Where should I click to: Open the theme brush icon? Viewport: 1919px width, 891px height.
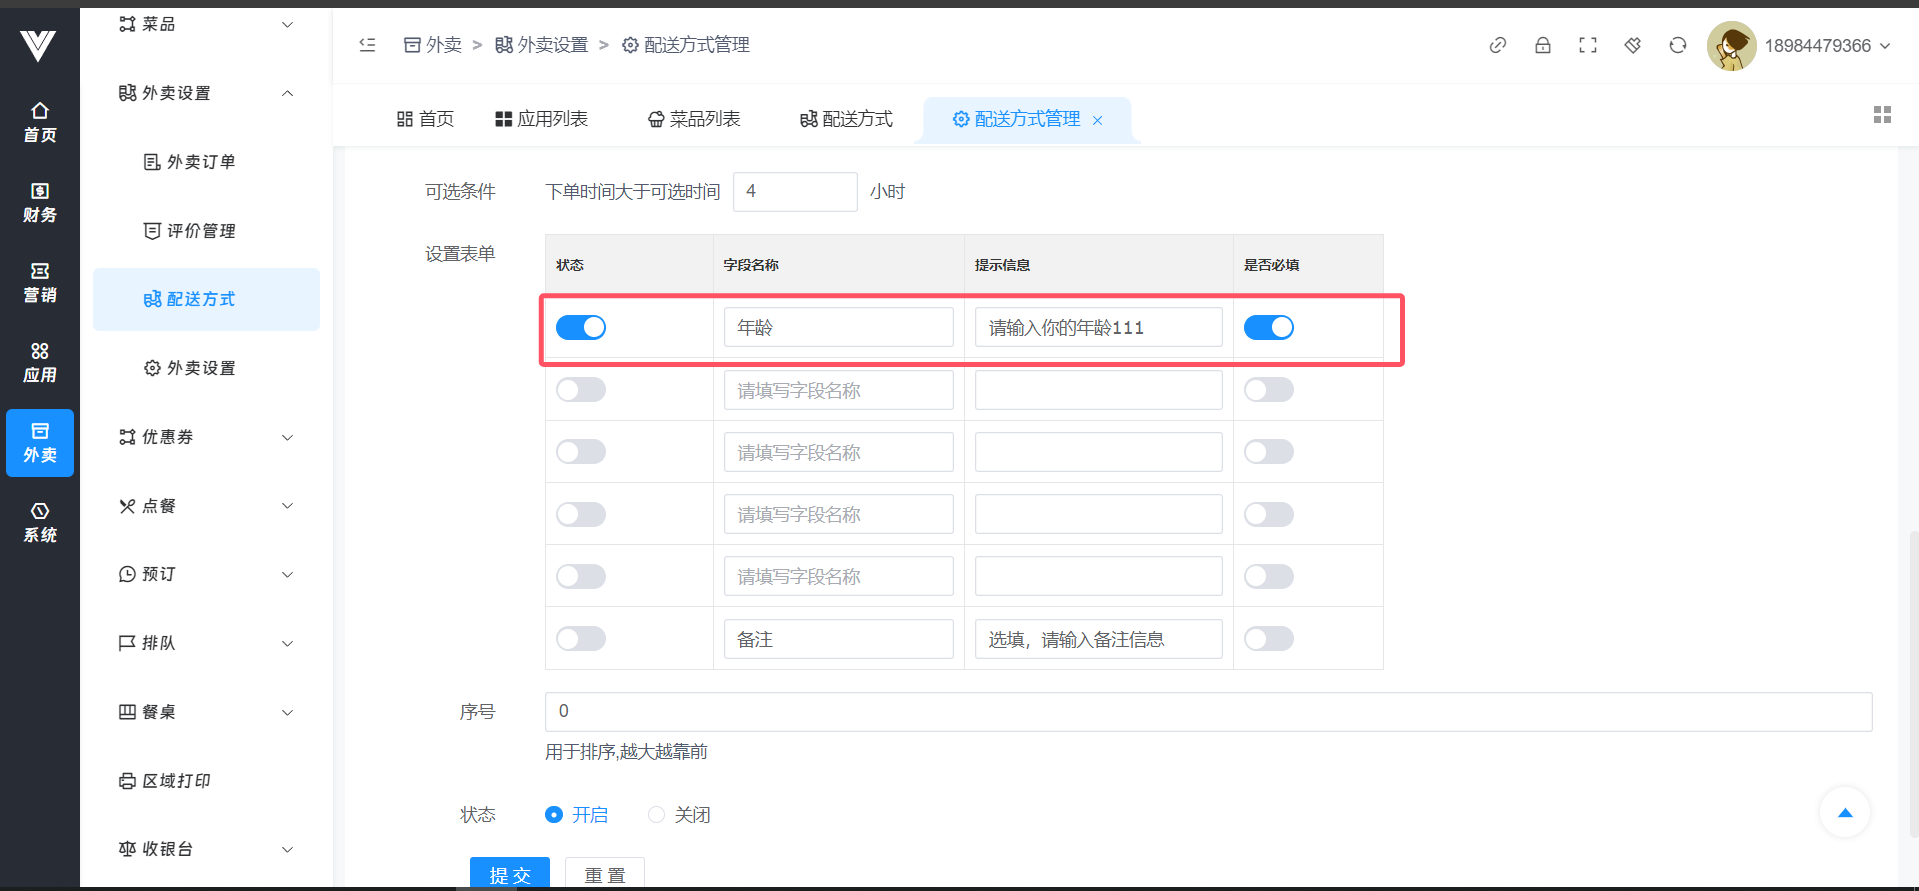pos(1632,45)
